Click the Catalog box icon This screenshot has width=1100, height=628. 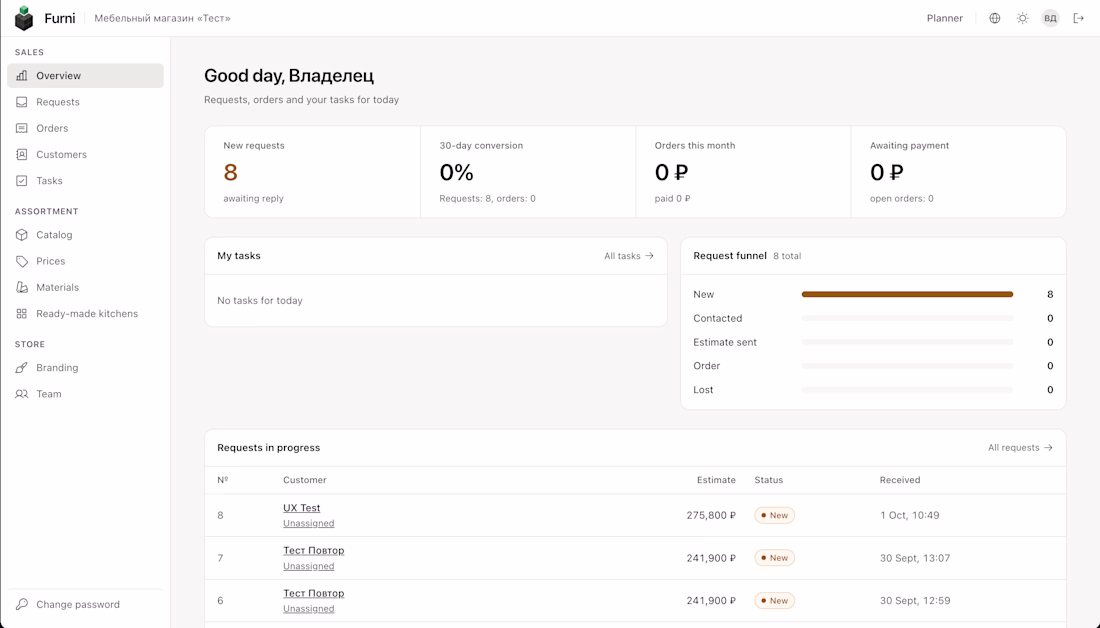point(22,235)
